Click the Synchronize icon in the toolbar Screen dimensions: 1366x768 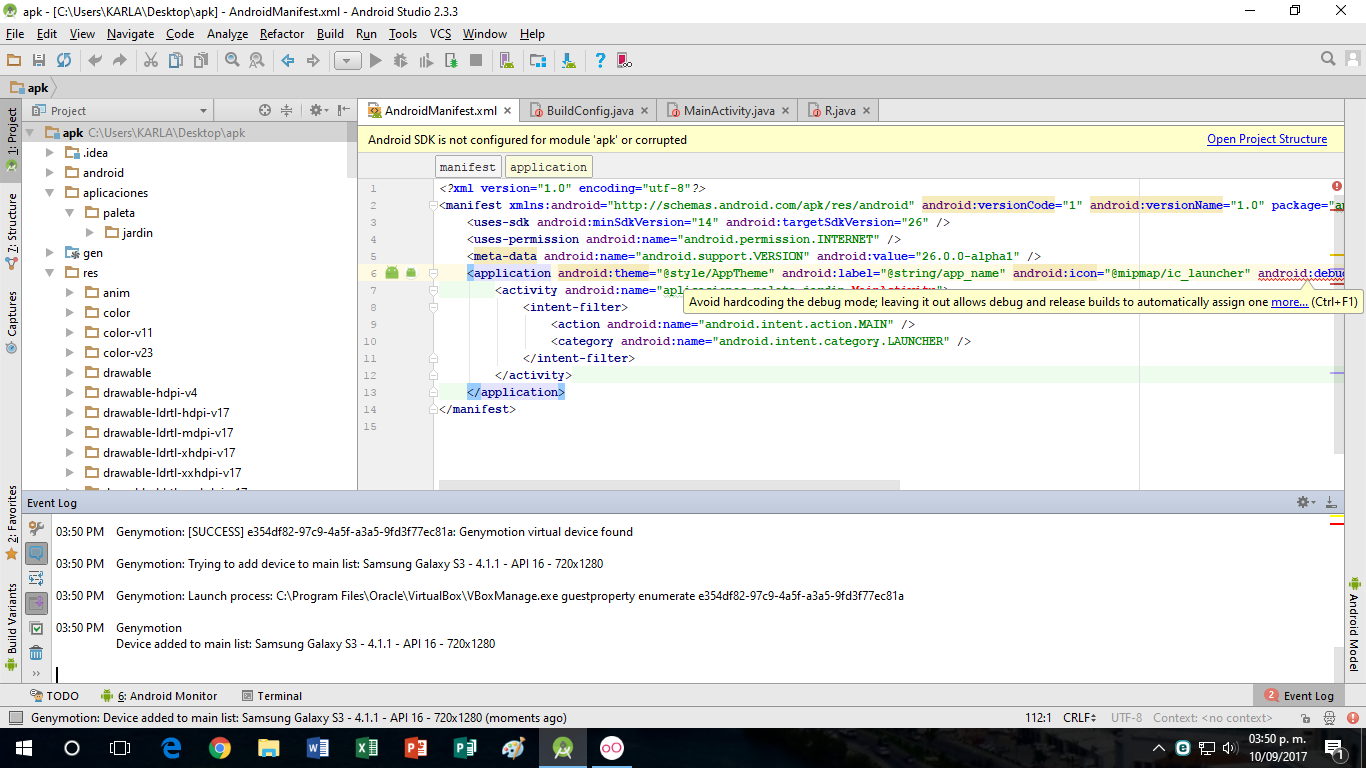64,61
